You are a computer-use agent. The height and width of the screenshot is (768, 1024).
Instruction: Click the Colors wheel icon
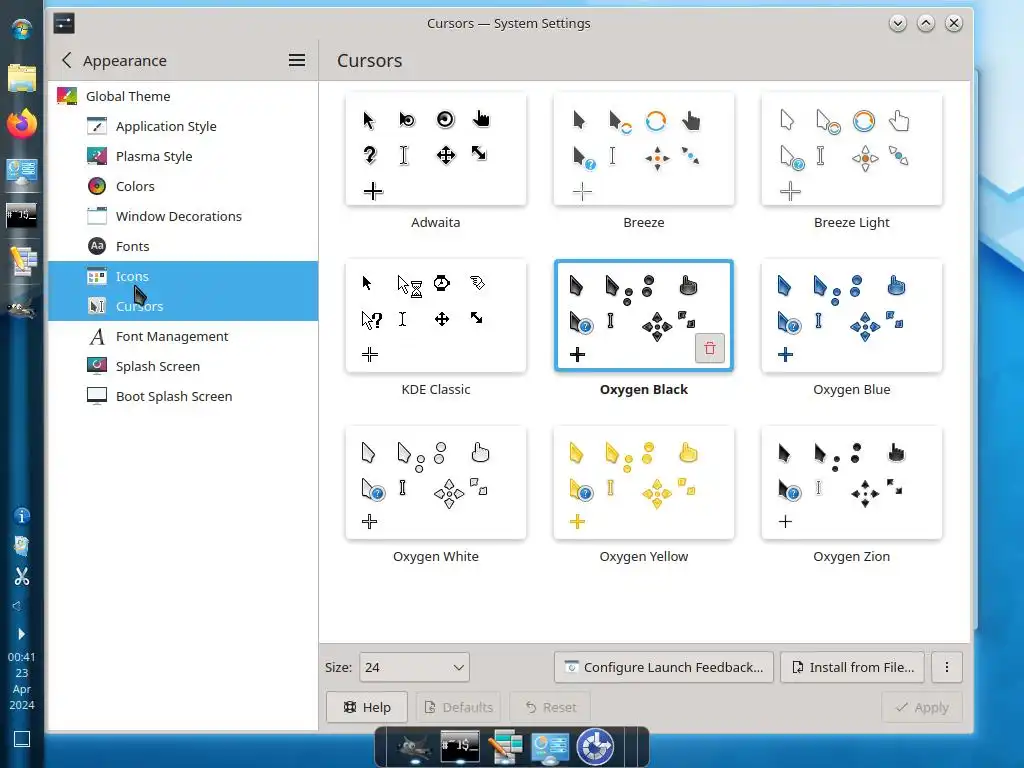[97, 186]
